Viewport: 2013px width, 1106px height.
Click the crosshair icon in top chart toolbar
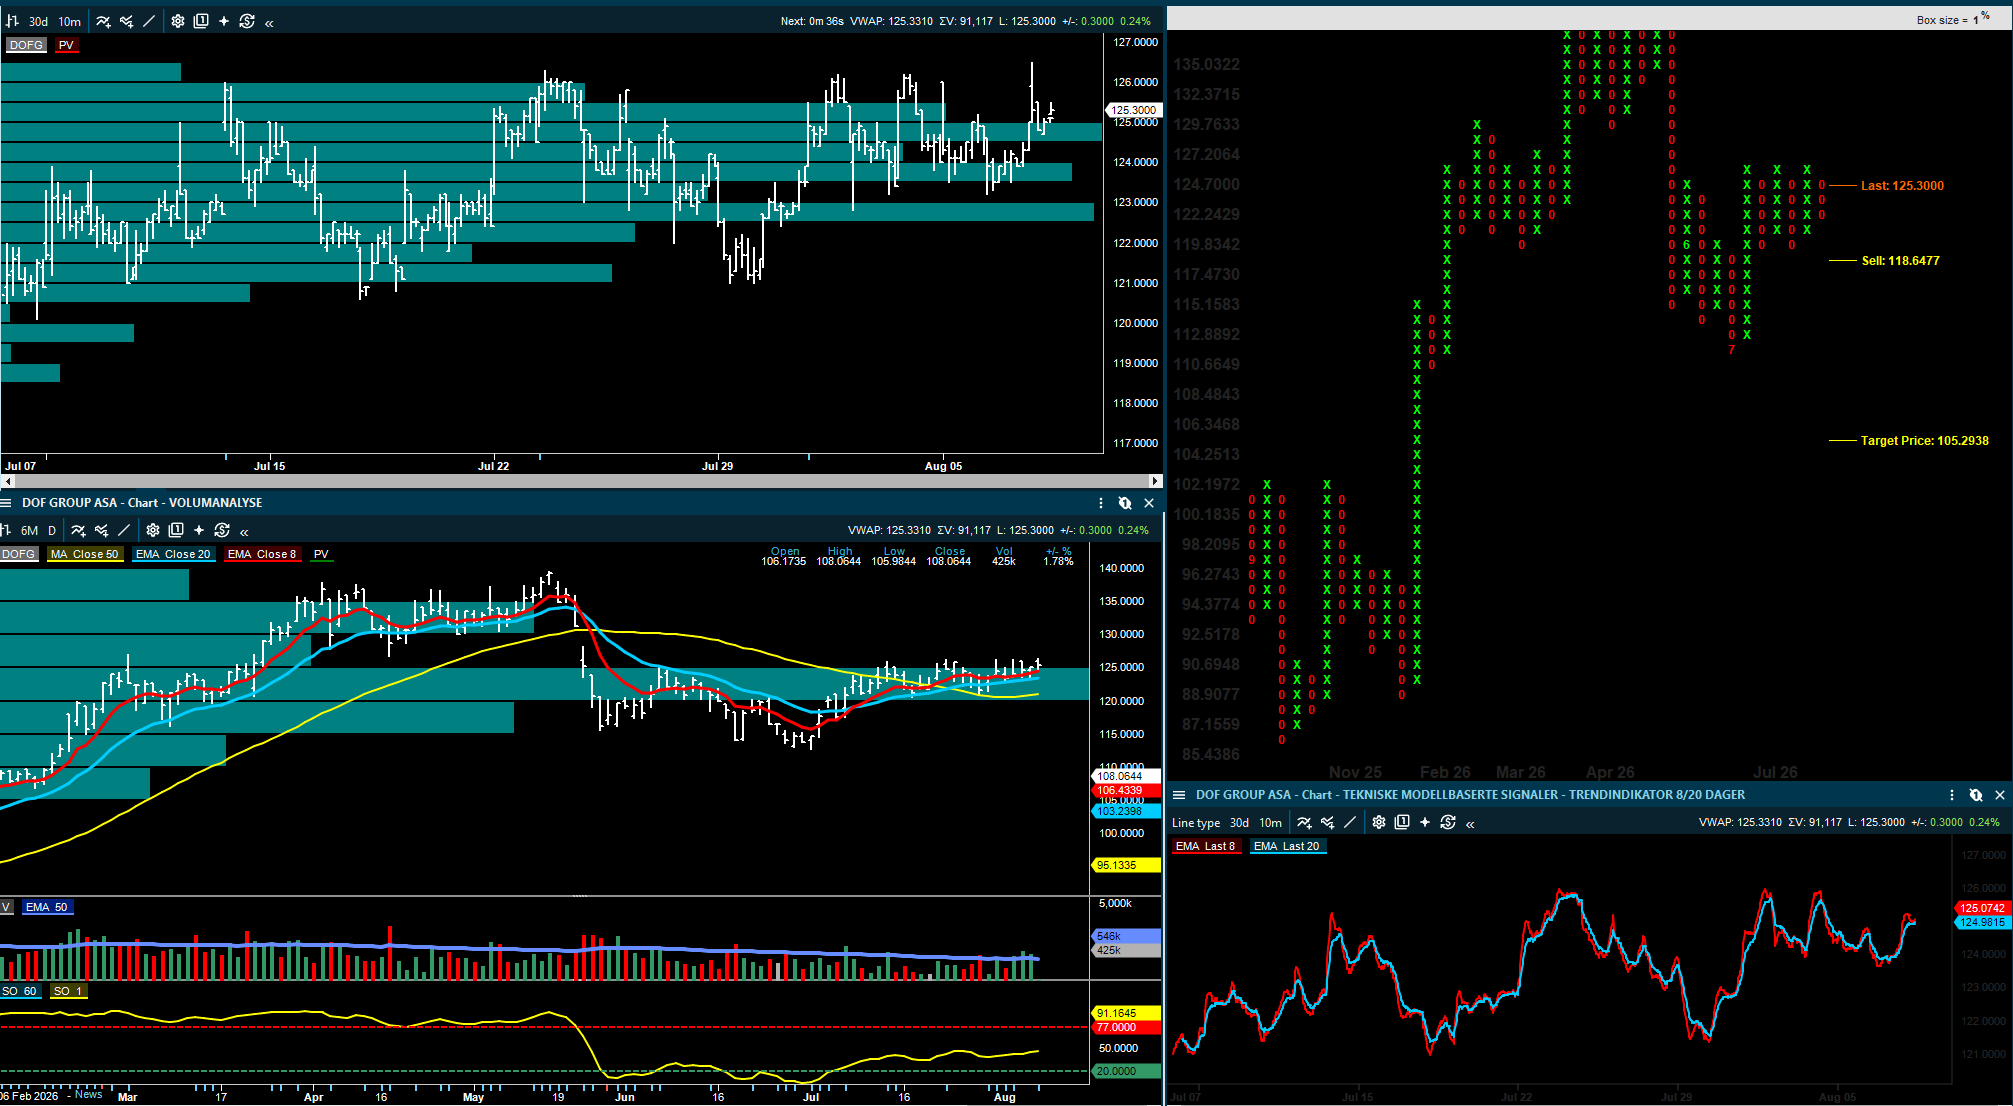click(224, 21)
